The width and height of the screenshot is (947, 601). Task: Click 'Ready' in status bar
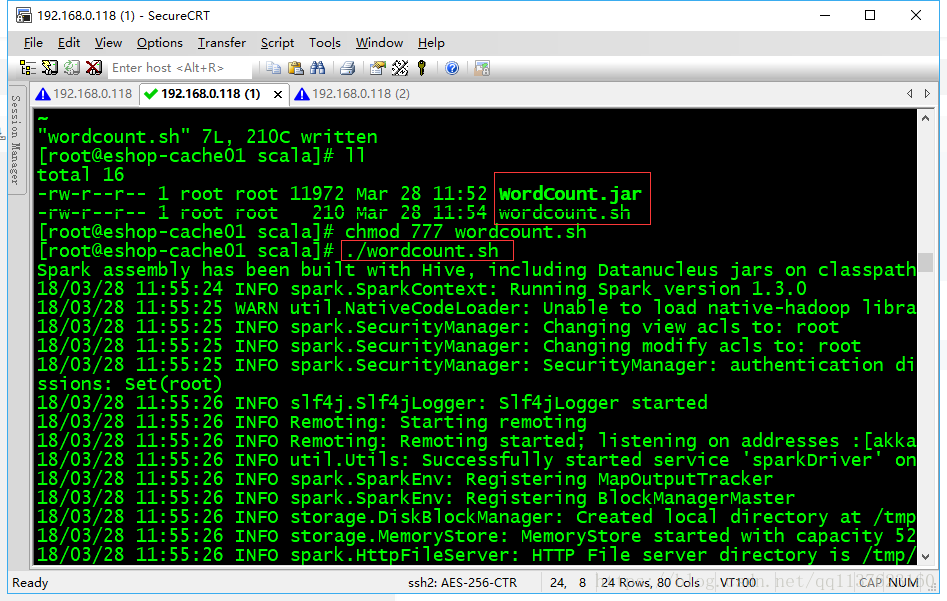30,583
